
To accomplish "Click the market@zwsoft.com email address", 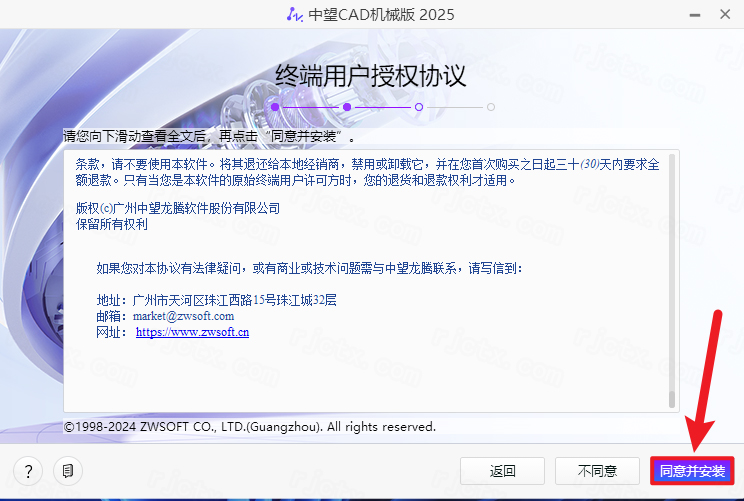I will (x=183, y=316).
